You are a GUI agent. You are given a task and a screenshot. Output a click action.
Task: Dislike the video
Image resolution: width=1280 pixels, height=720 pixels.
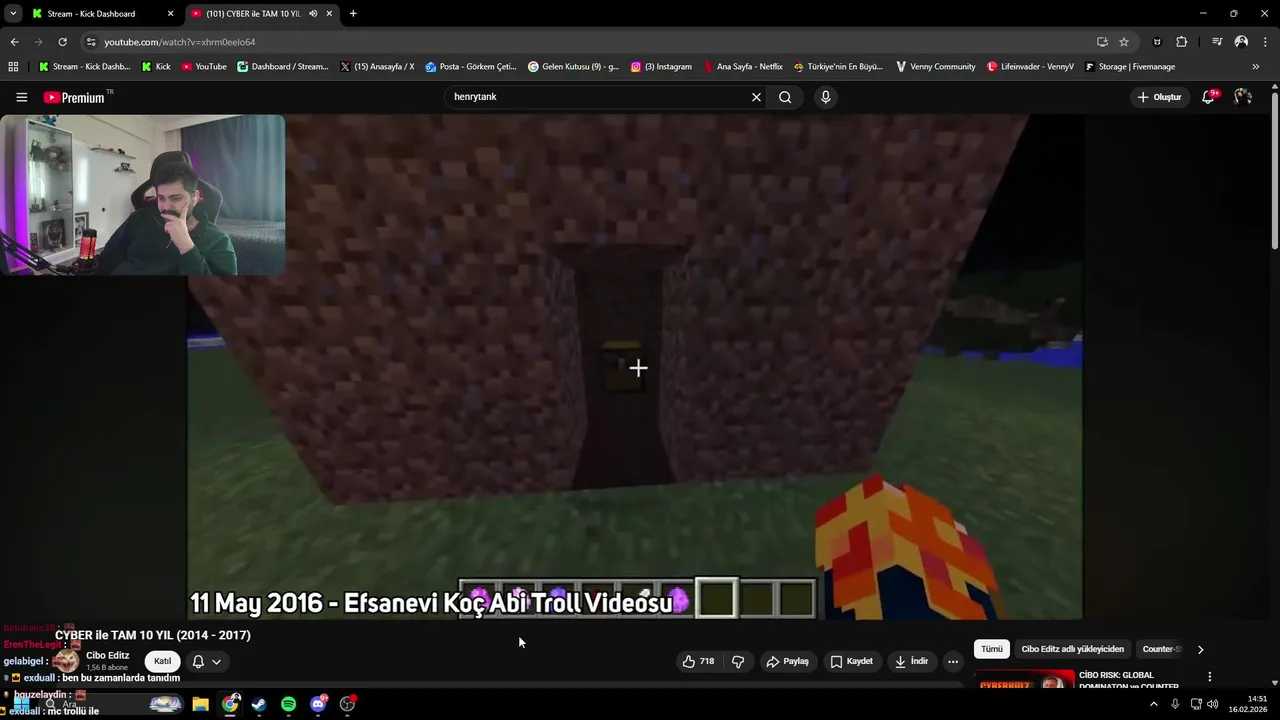[738, 661]
